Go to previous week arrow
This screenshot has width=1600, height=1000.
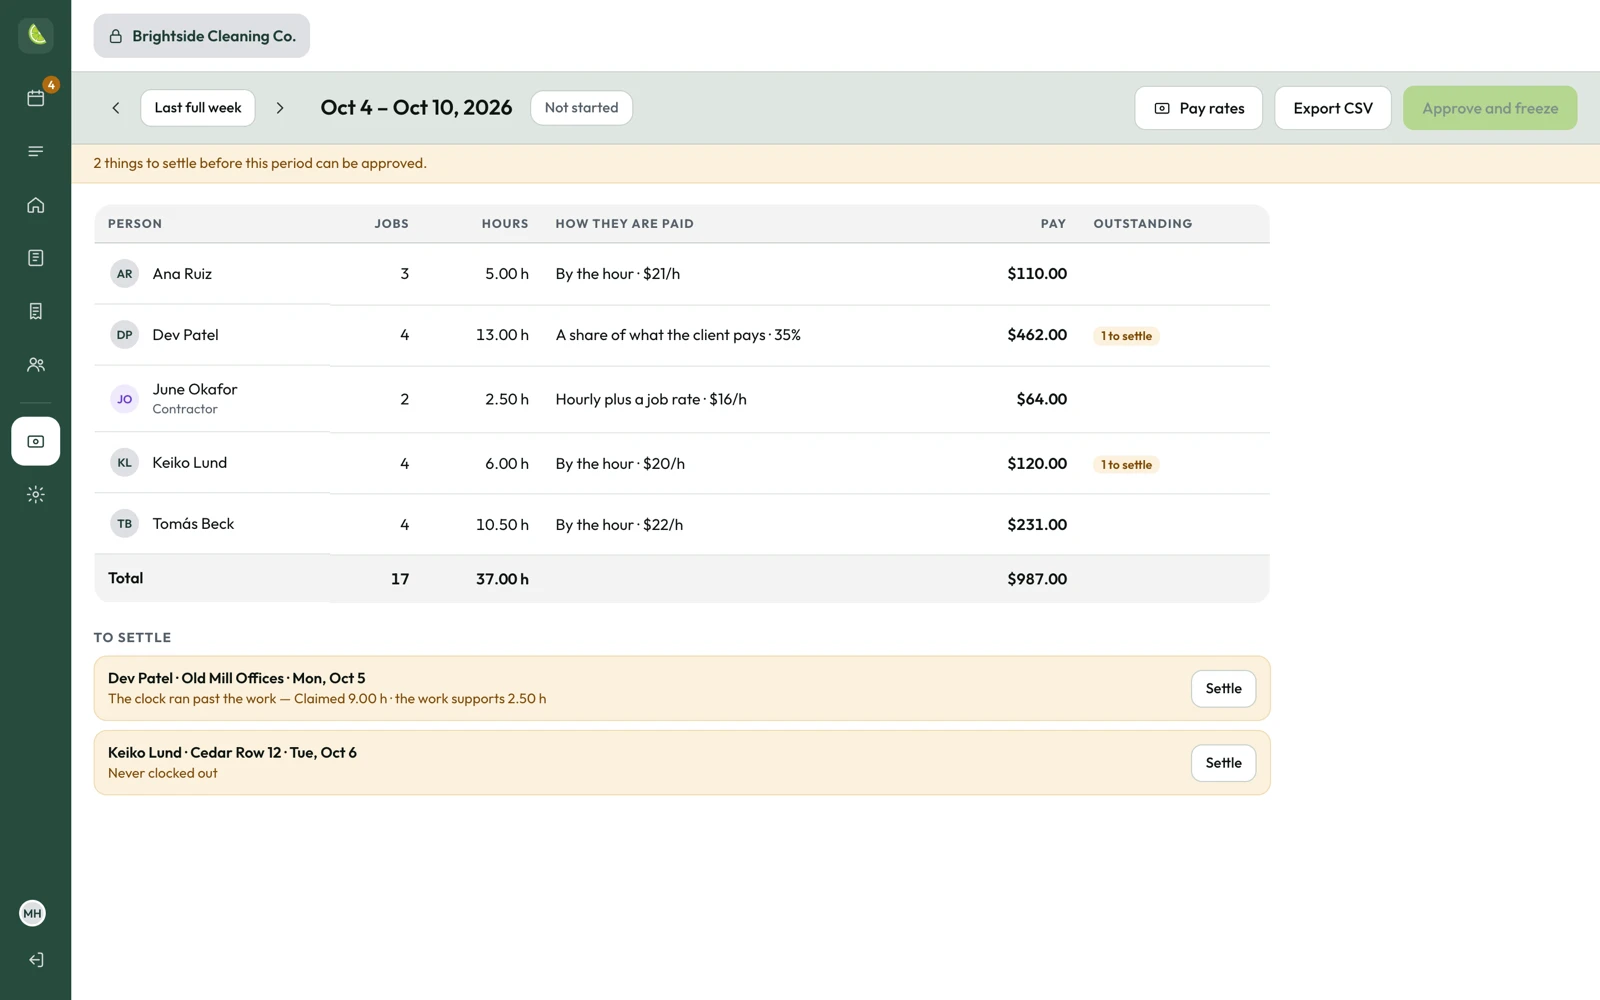[x=116, y=108]
